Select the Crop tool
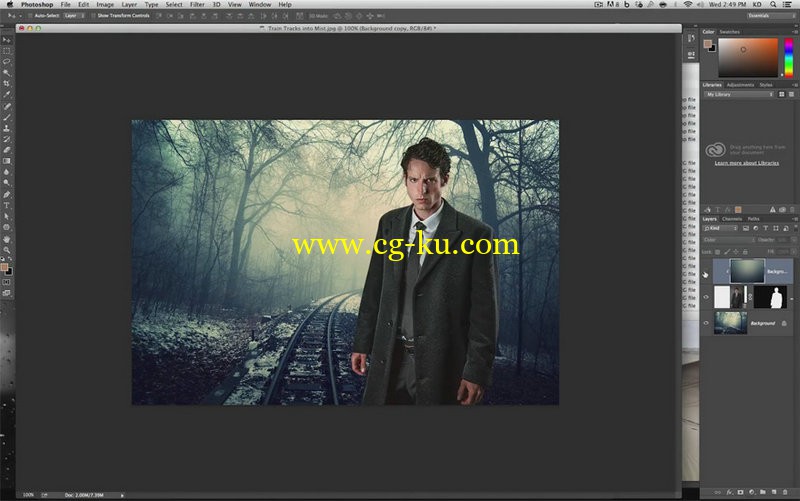This screenshot has height=501, width=800. coord(7,84)
